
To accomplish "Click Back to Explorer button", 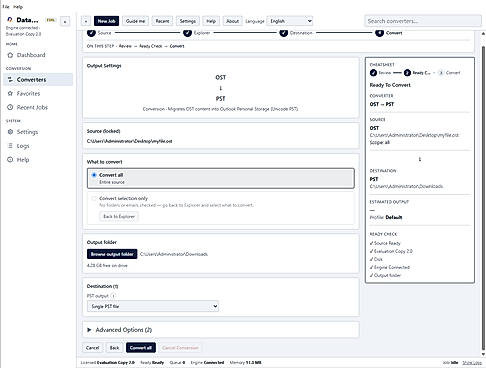I will pyautogui.click(x=119, y=216).
